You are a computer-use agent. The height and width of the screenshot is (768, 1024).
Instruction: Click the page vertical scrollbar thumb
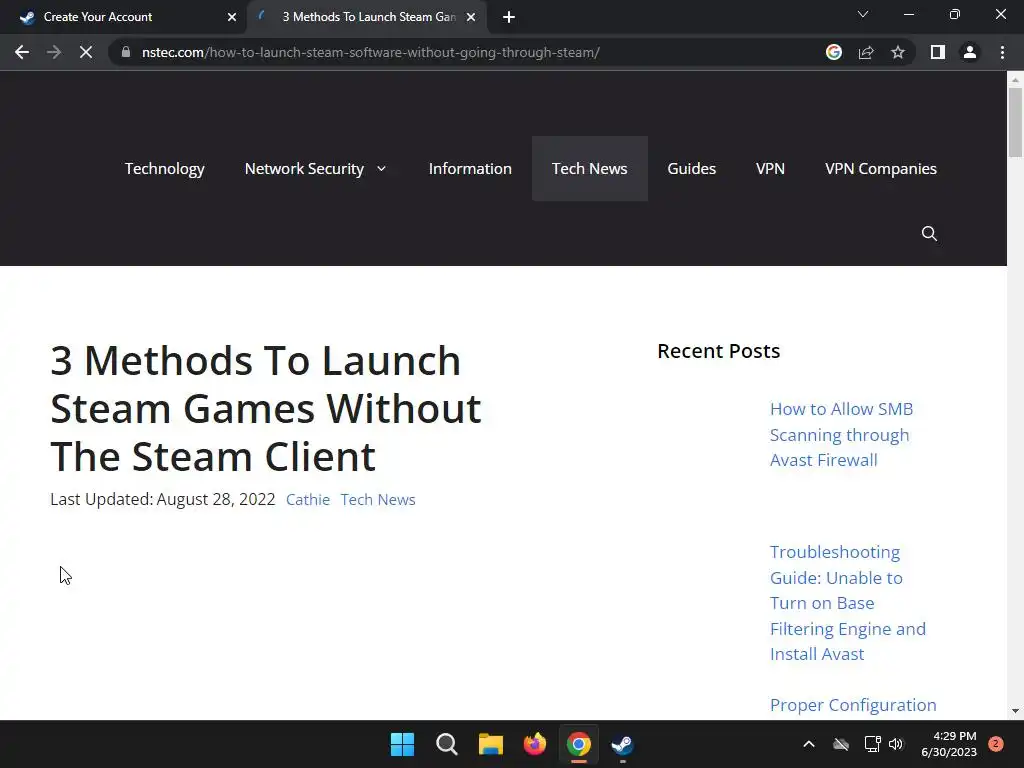(x=1015, y=122)
